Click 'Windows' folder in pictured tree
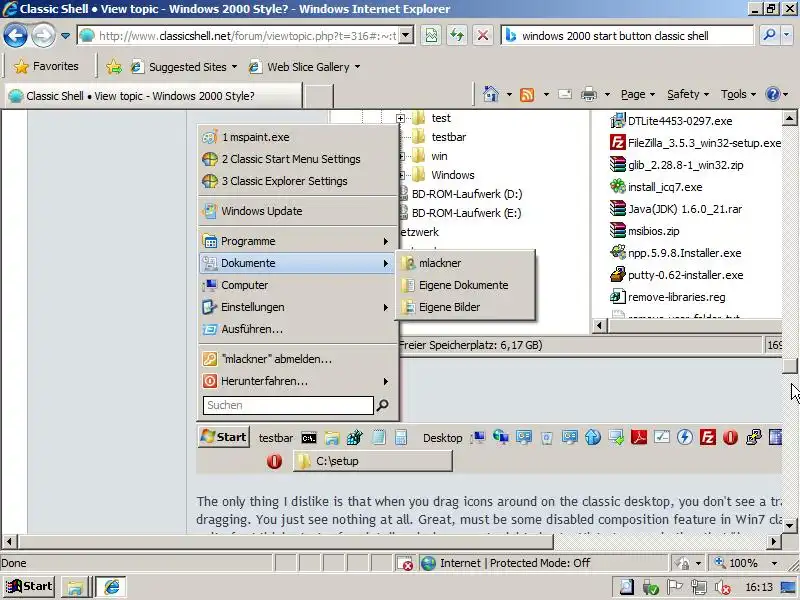Screen dimensions: 800x600 tap(443, 175)
